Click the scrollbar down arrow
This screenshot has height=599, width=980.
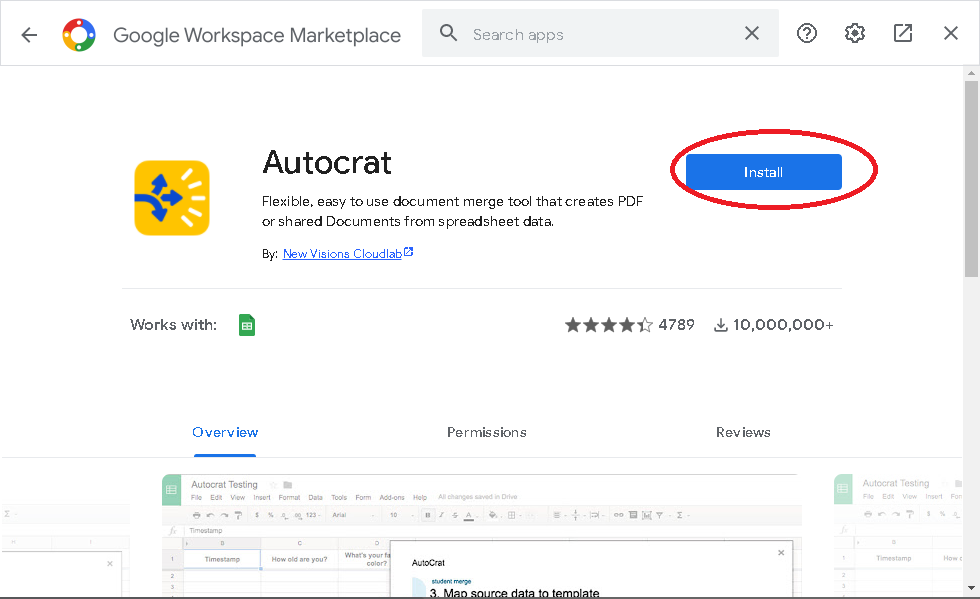tap(971, 588)
